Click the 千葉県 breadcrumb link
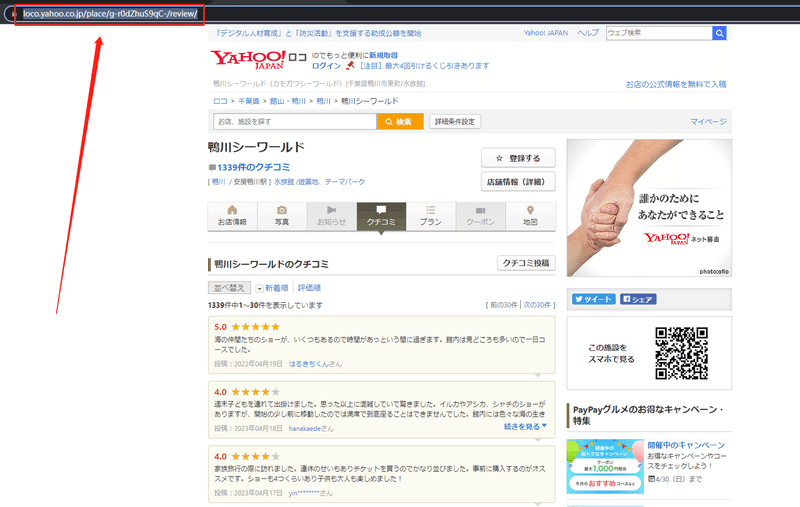Screen dimensions: 800x507 click(x=249, y=101)
